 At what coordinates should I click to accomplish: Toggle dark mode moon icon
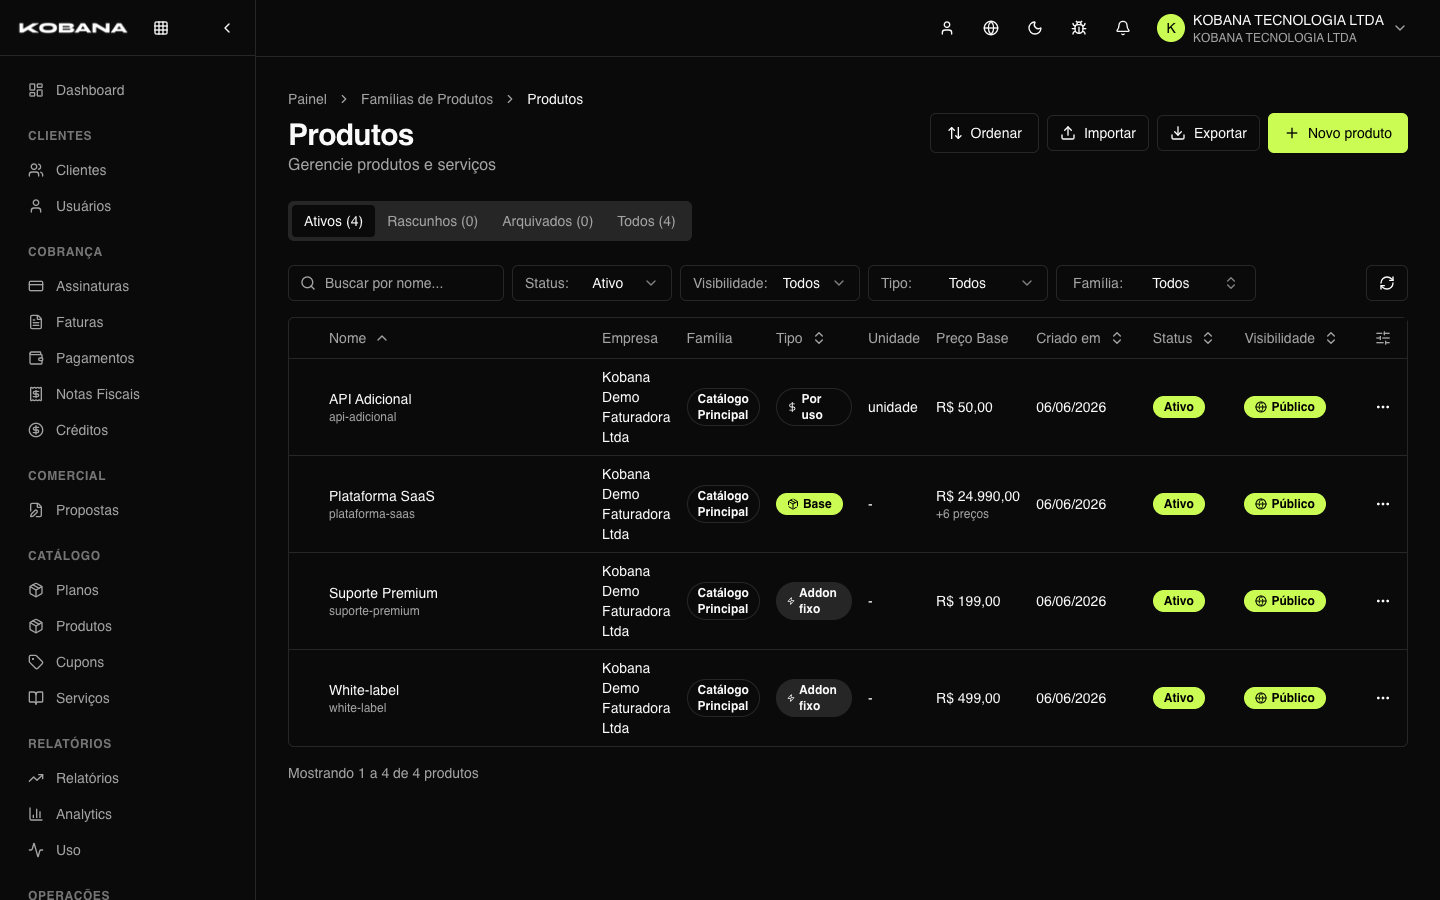point(1035,28)
